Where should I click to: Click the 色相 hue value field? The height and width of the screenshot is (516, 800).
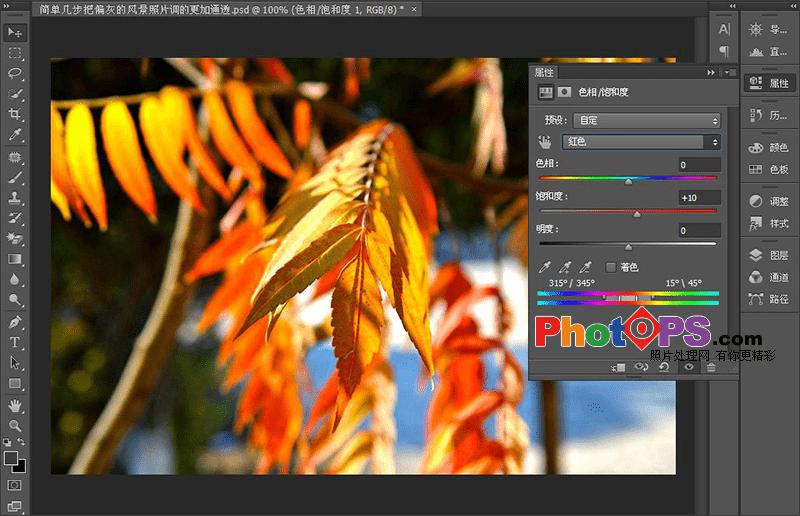pos(699,164)
